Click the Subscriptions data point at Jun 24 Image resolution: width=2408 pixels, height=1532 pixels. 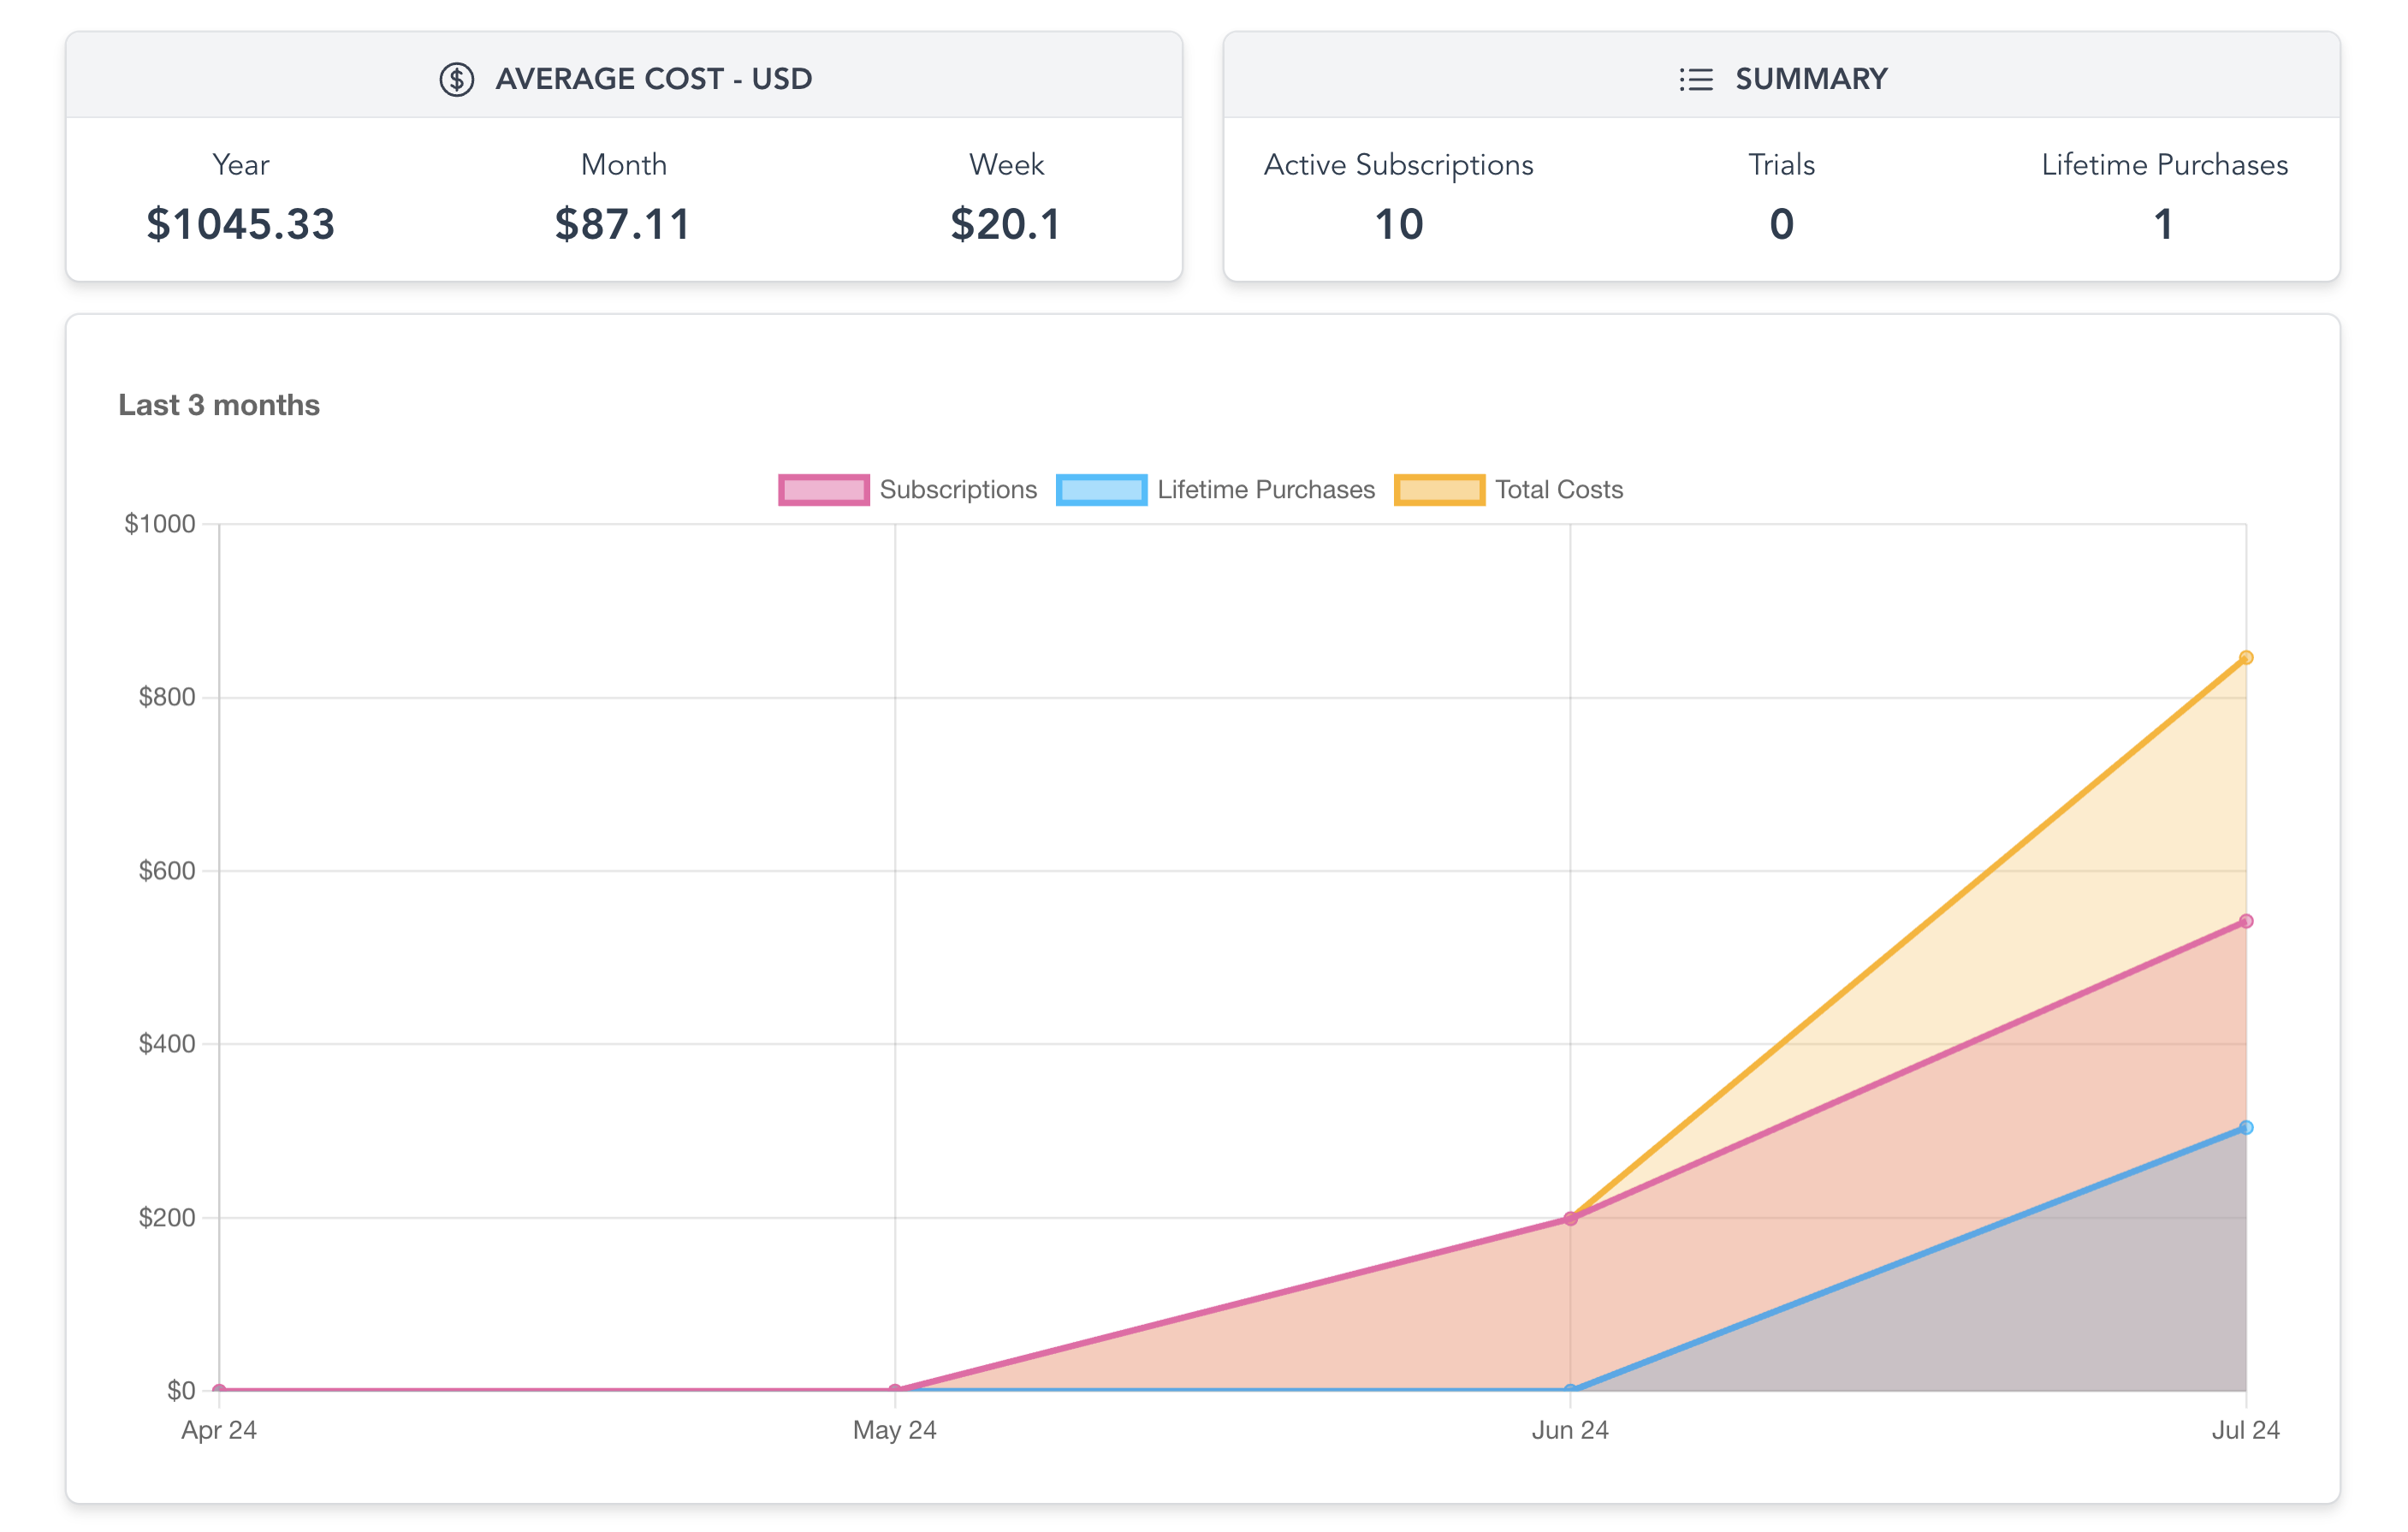tap(1570, 1218)
